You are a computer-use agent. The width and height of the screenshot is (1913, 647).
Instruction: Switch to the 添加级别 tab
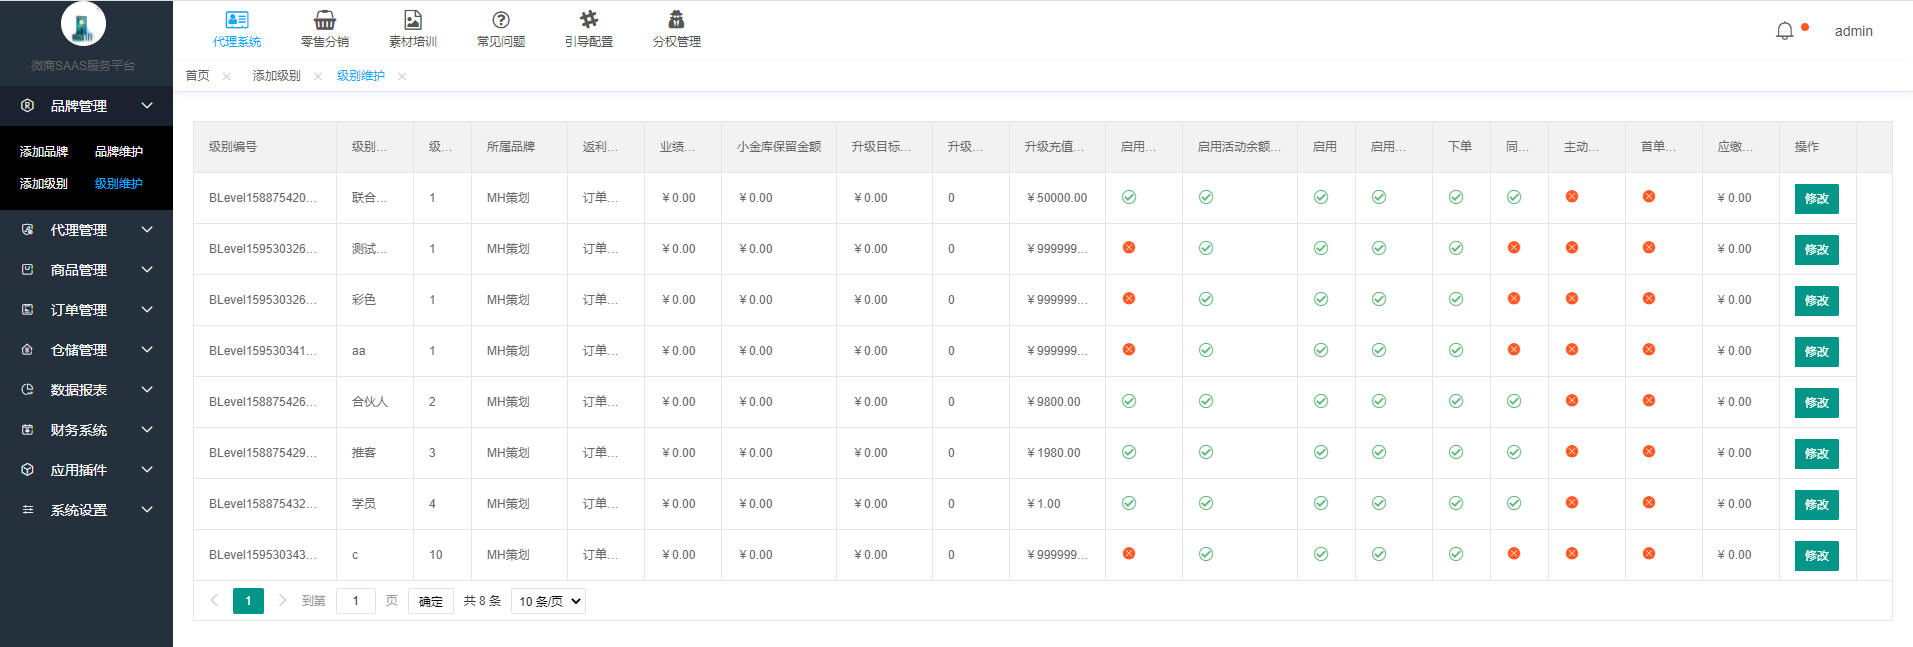point(276,76)
